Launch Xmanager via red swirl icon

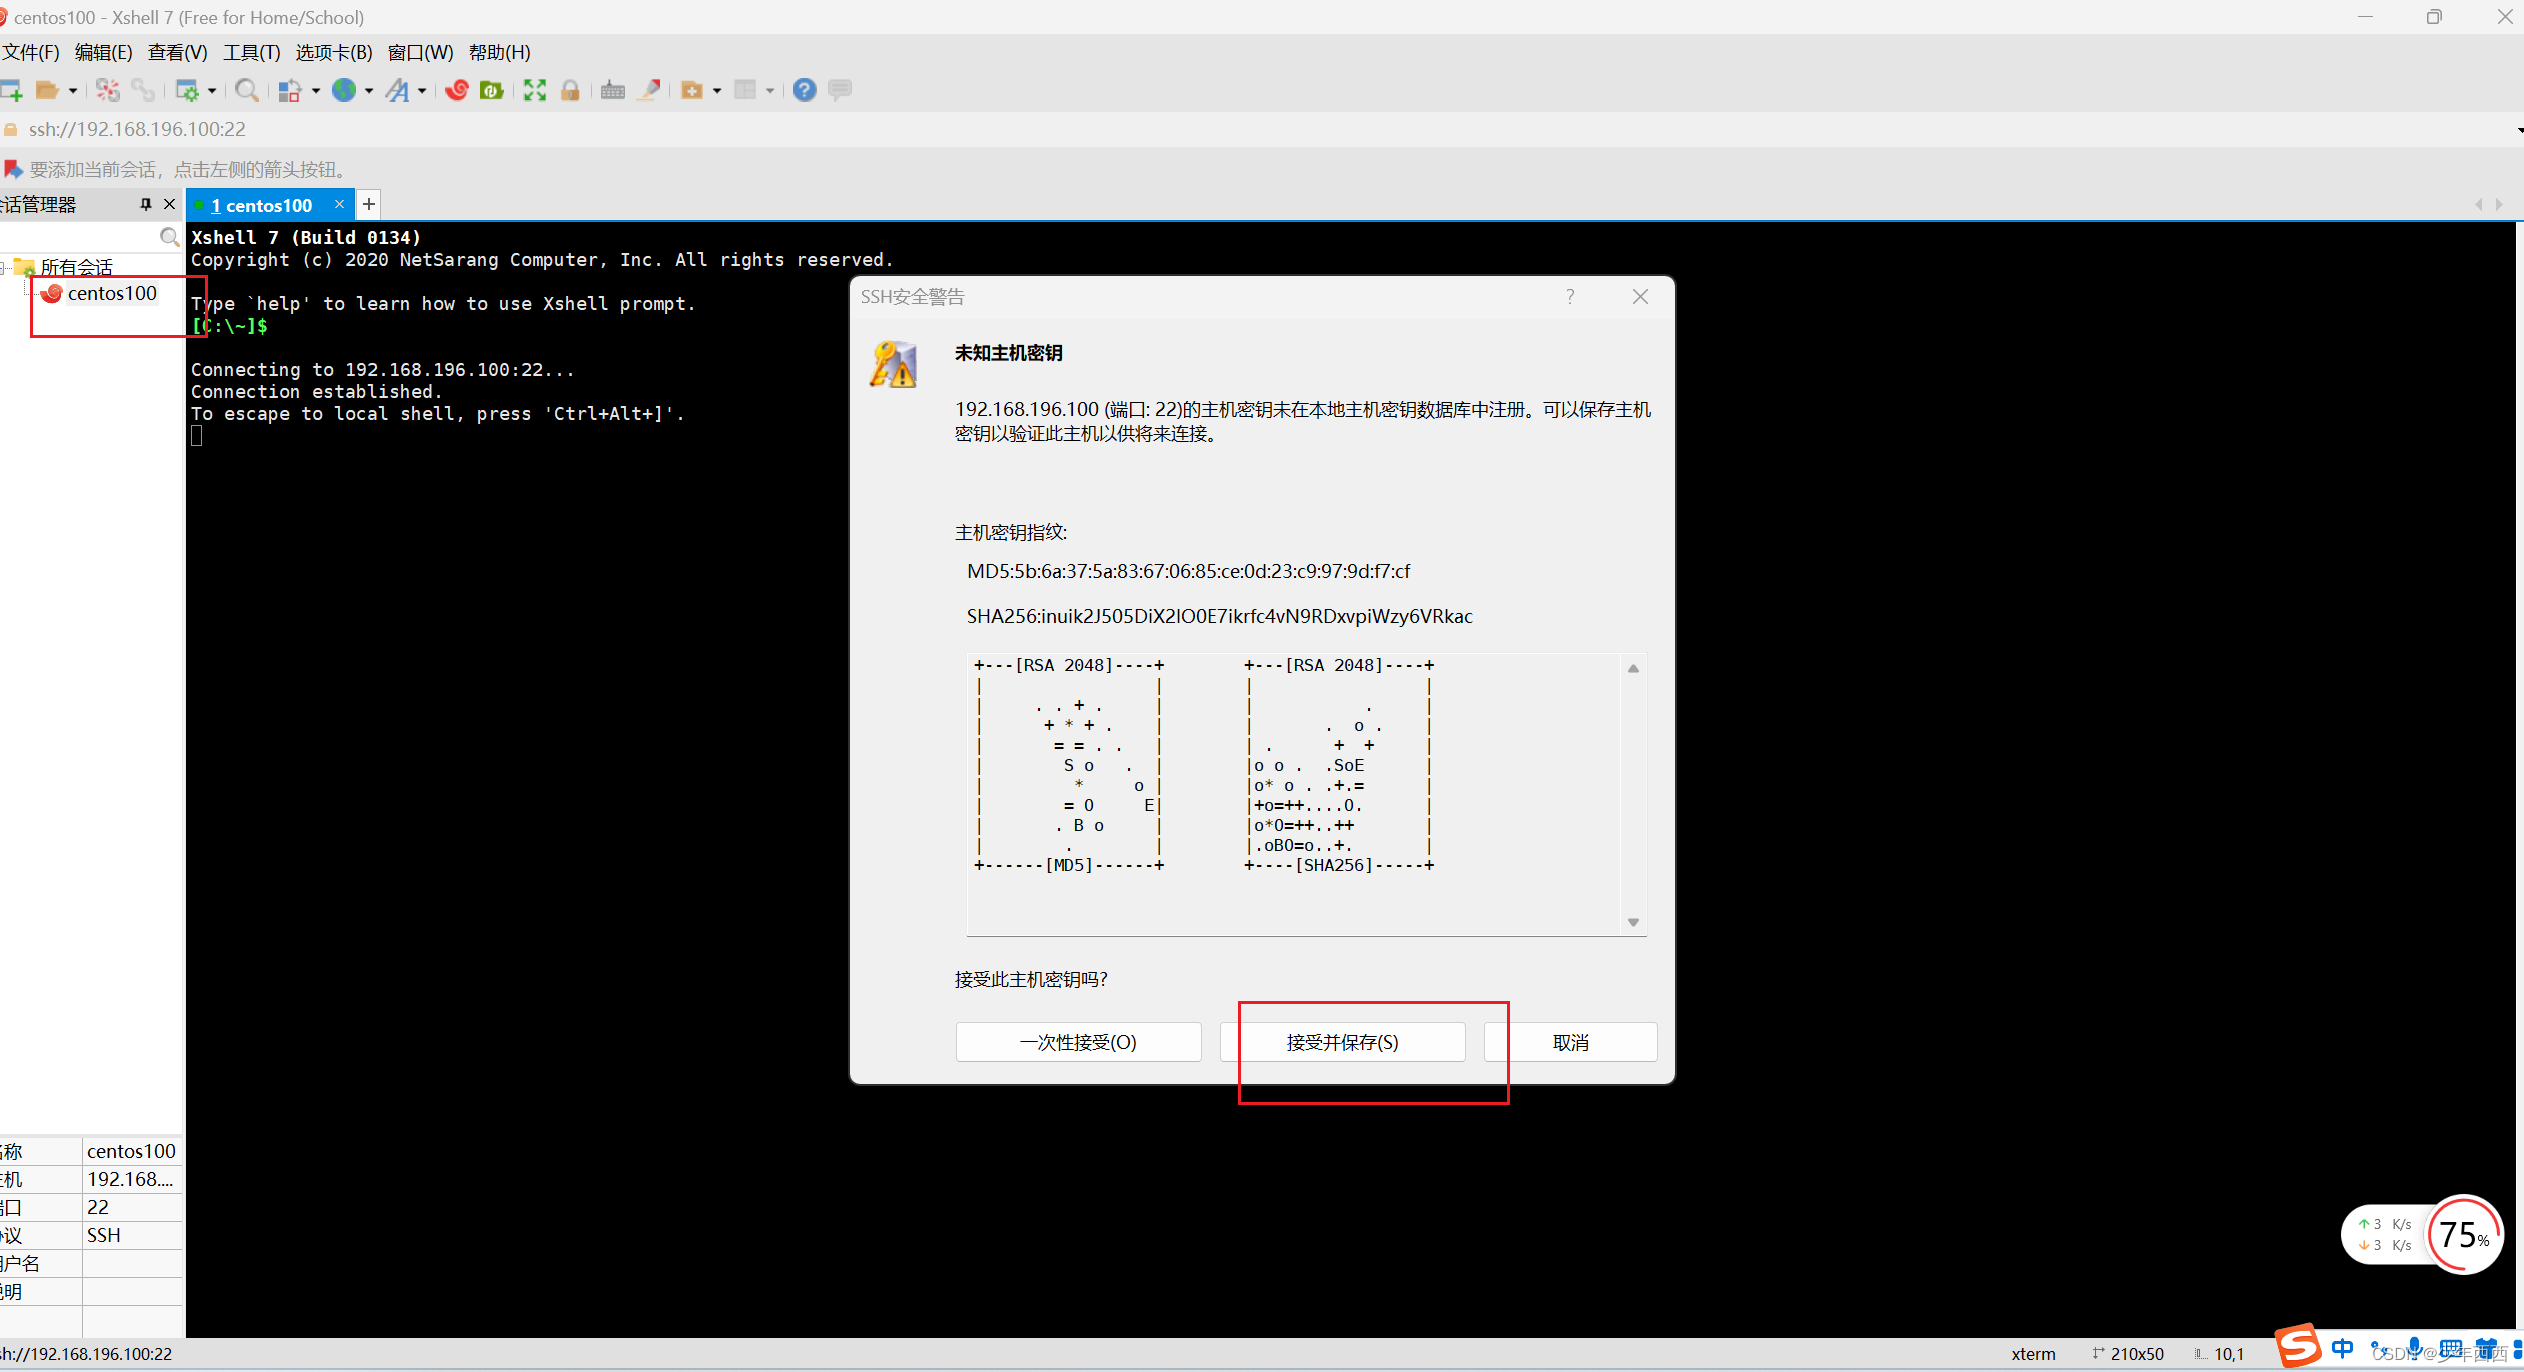(457, 91)
